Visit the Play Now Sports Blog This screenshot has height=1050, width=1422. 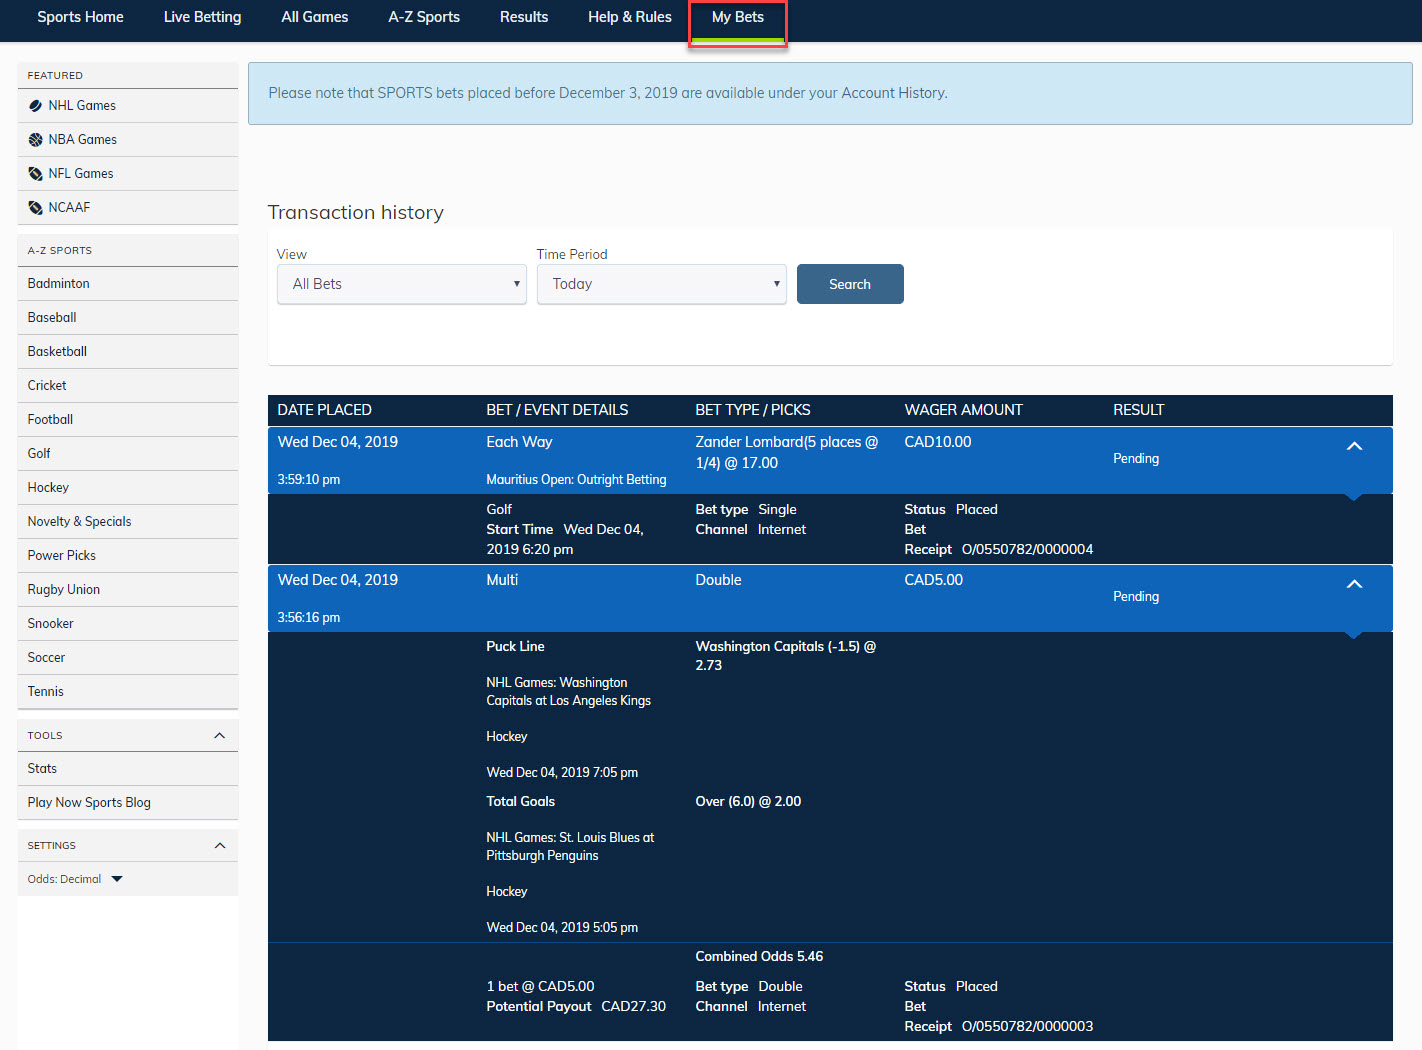[88, 802]
